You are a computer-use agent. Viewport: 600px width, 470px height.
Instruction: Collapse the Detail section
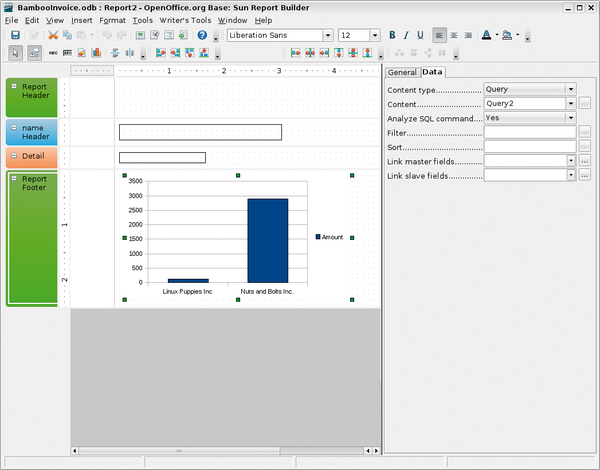click(x=14, y=156)
